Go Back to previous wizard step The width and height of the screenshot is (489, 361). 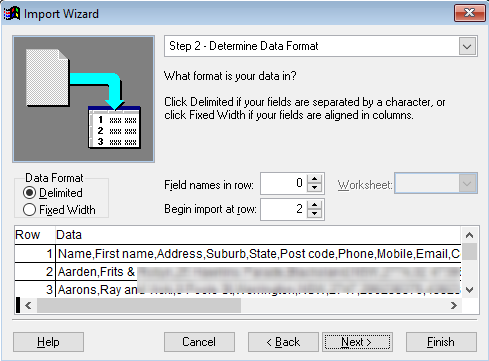283,342
